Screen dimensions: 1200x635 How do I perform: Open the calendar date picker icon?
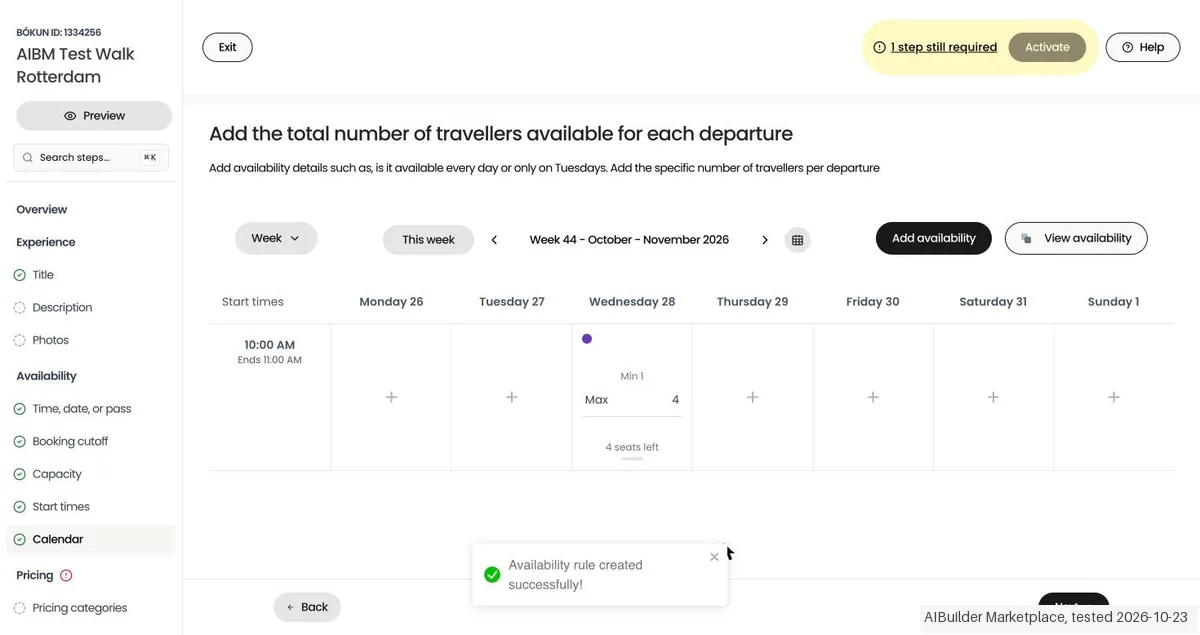click(797, 240)
